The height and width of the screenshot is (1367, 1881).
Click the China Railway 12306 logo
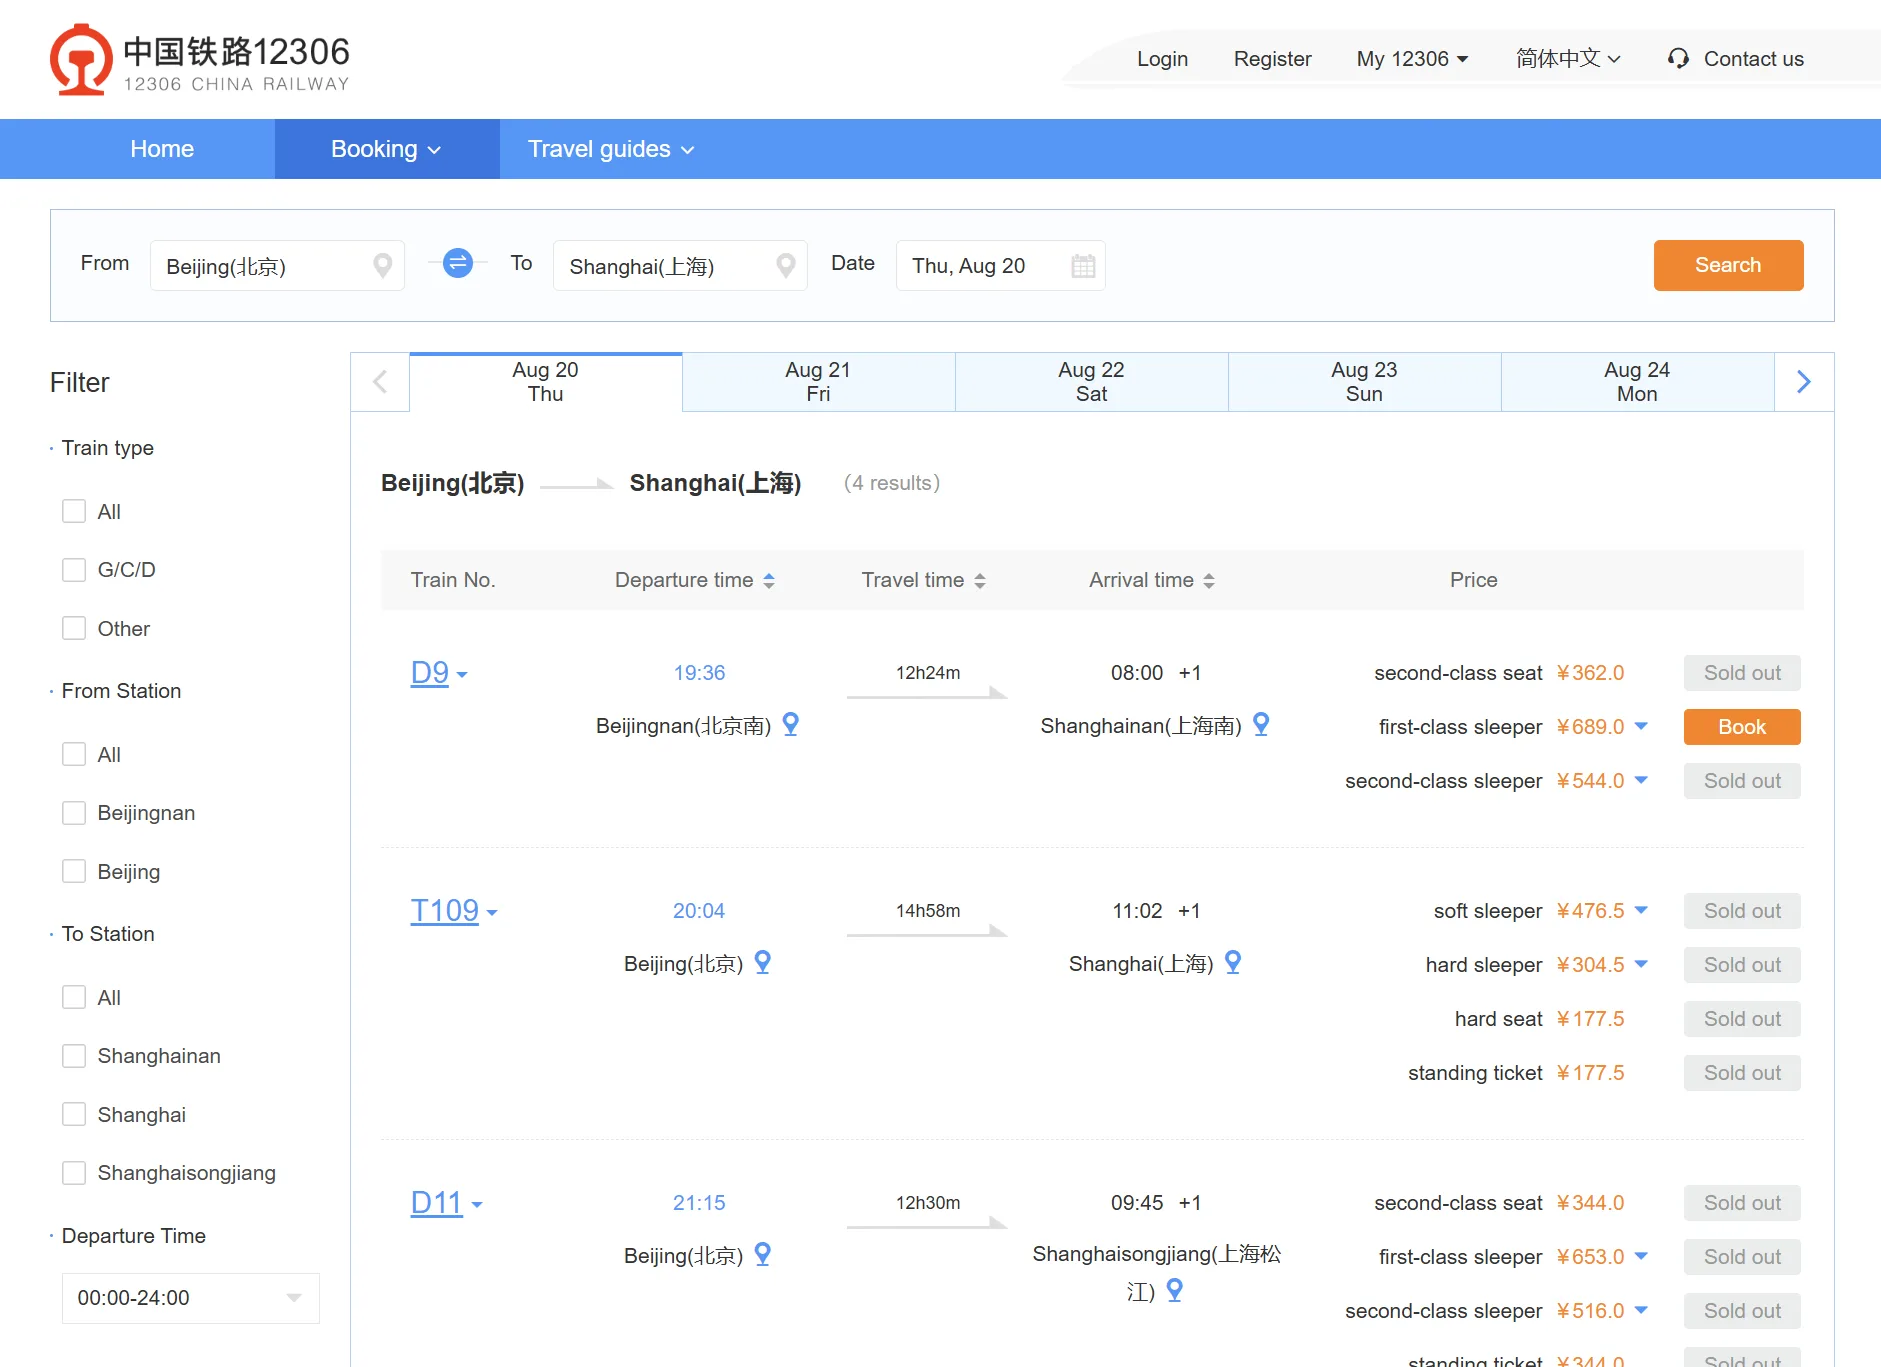(200, 60)
